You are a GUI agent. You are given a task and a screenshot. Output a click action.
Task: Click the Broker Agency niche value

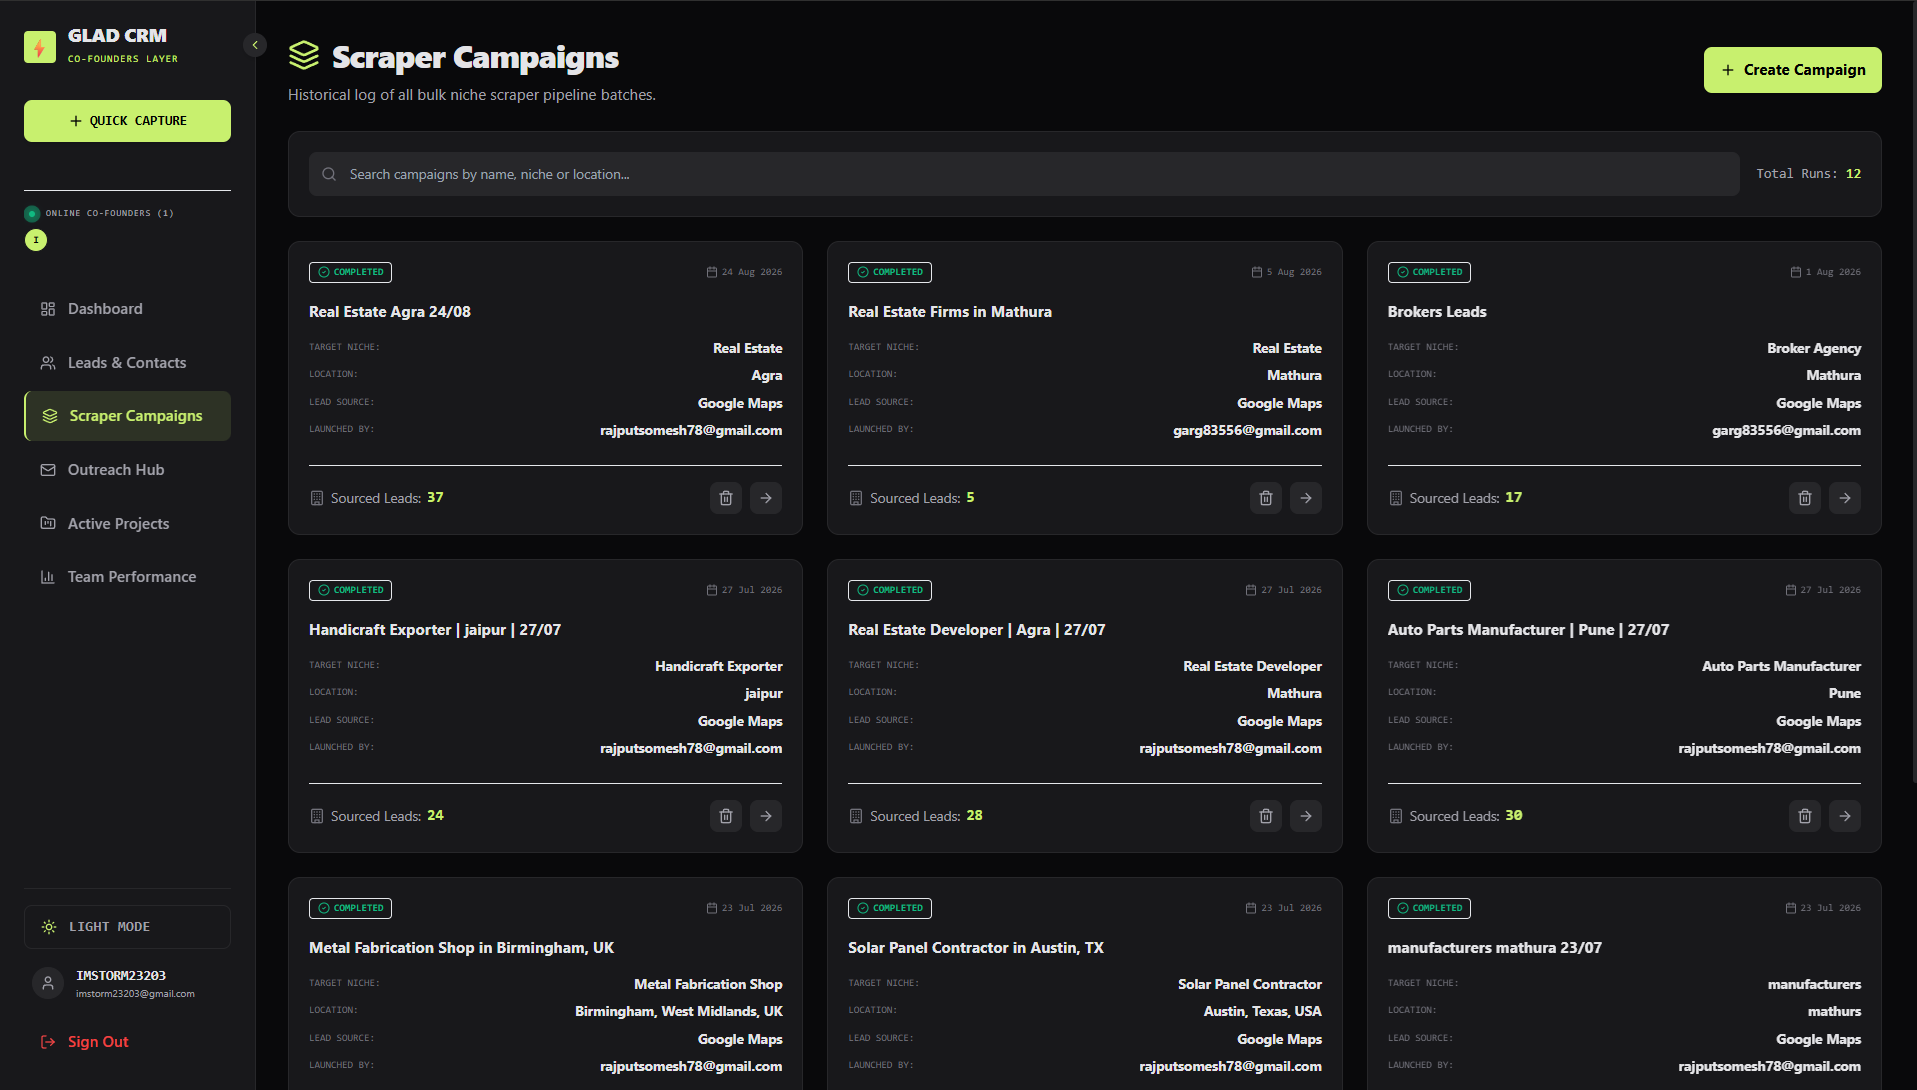(x=1814, y=348)
